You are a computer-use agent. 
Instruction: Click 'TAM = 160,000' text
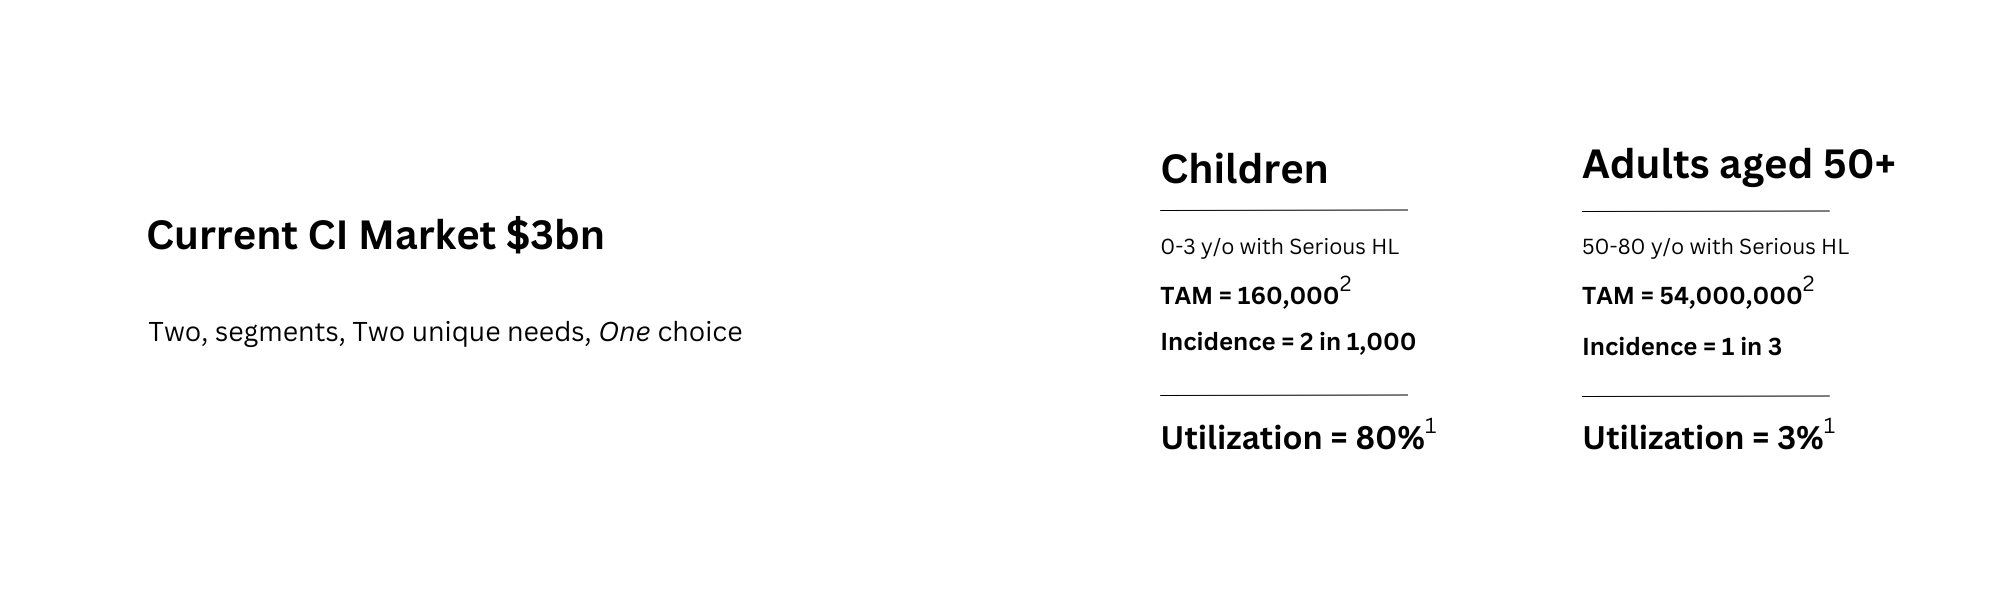[1249, 296]
